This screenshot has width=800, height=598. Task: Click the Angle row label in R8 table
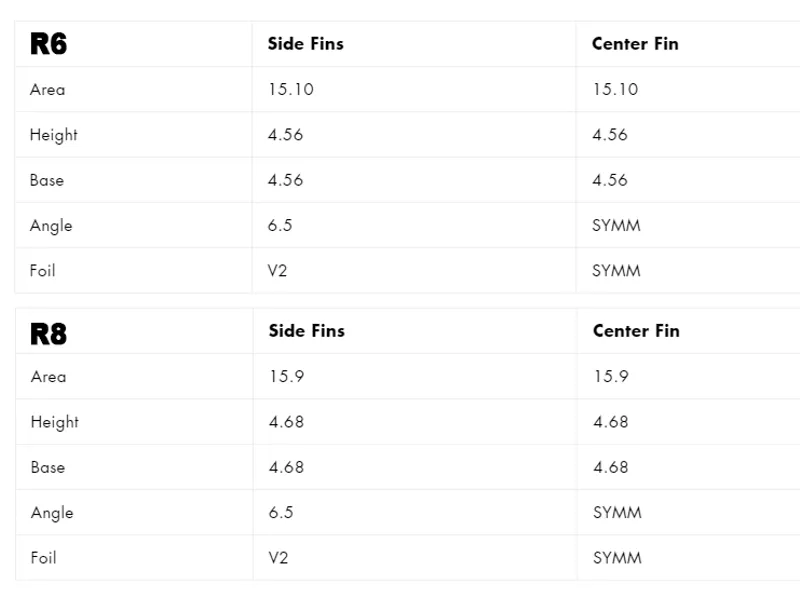click(51, 513)
